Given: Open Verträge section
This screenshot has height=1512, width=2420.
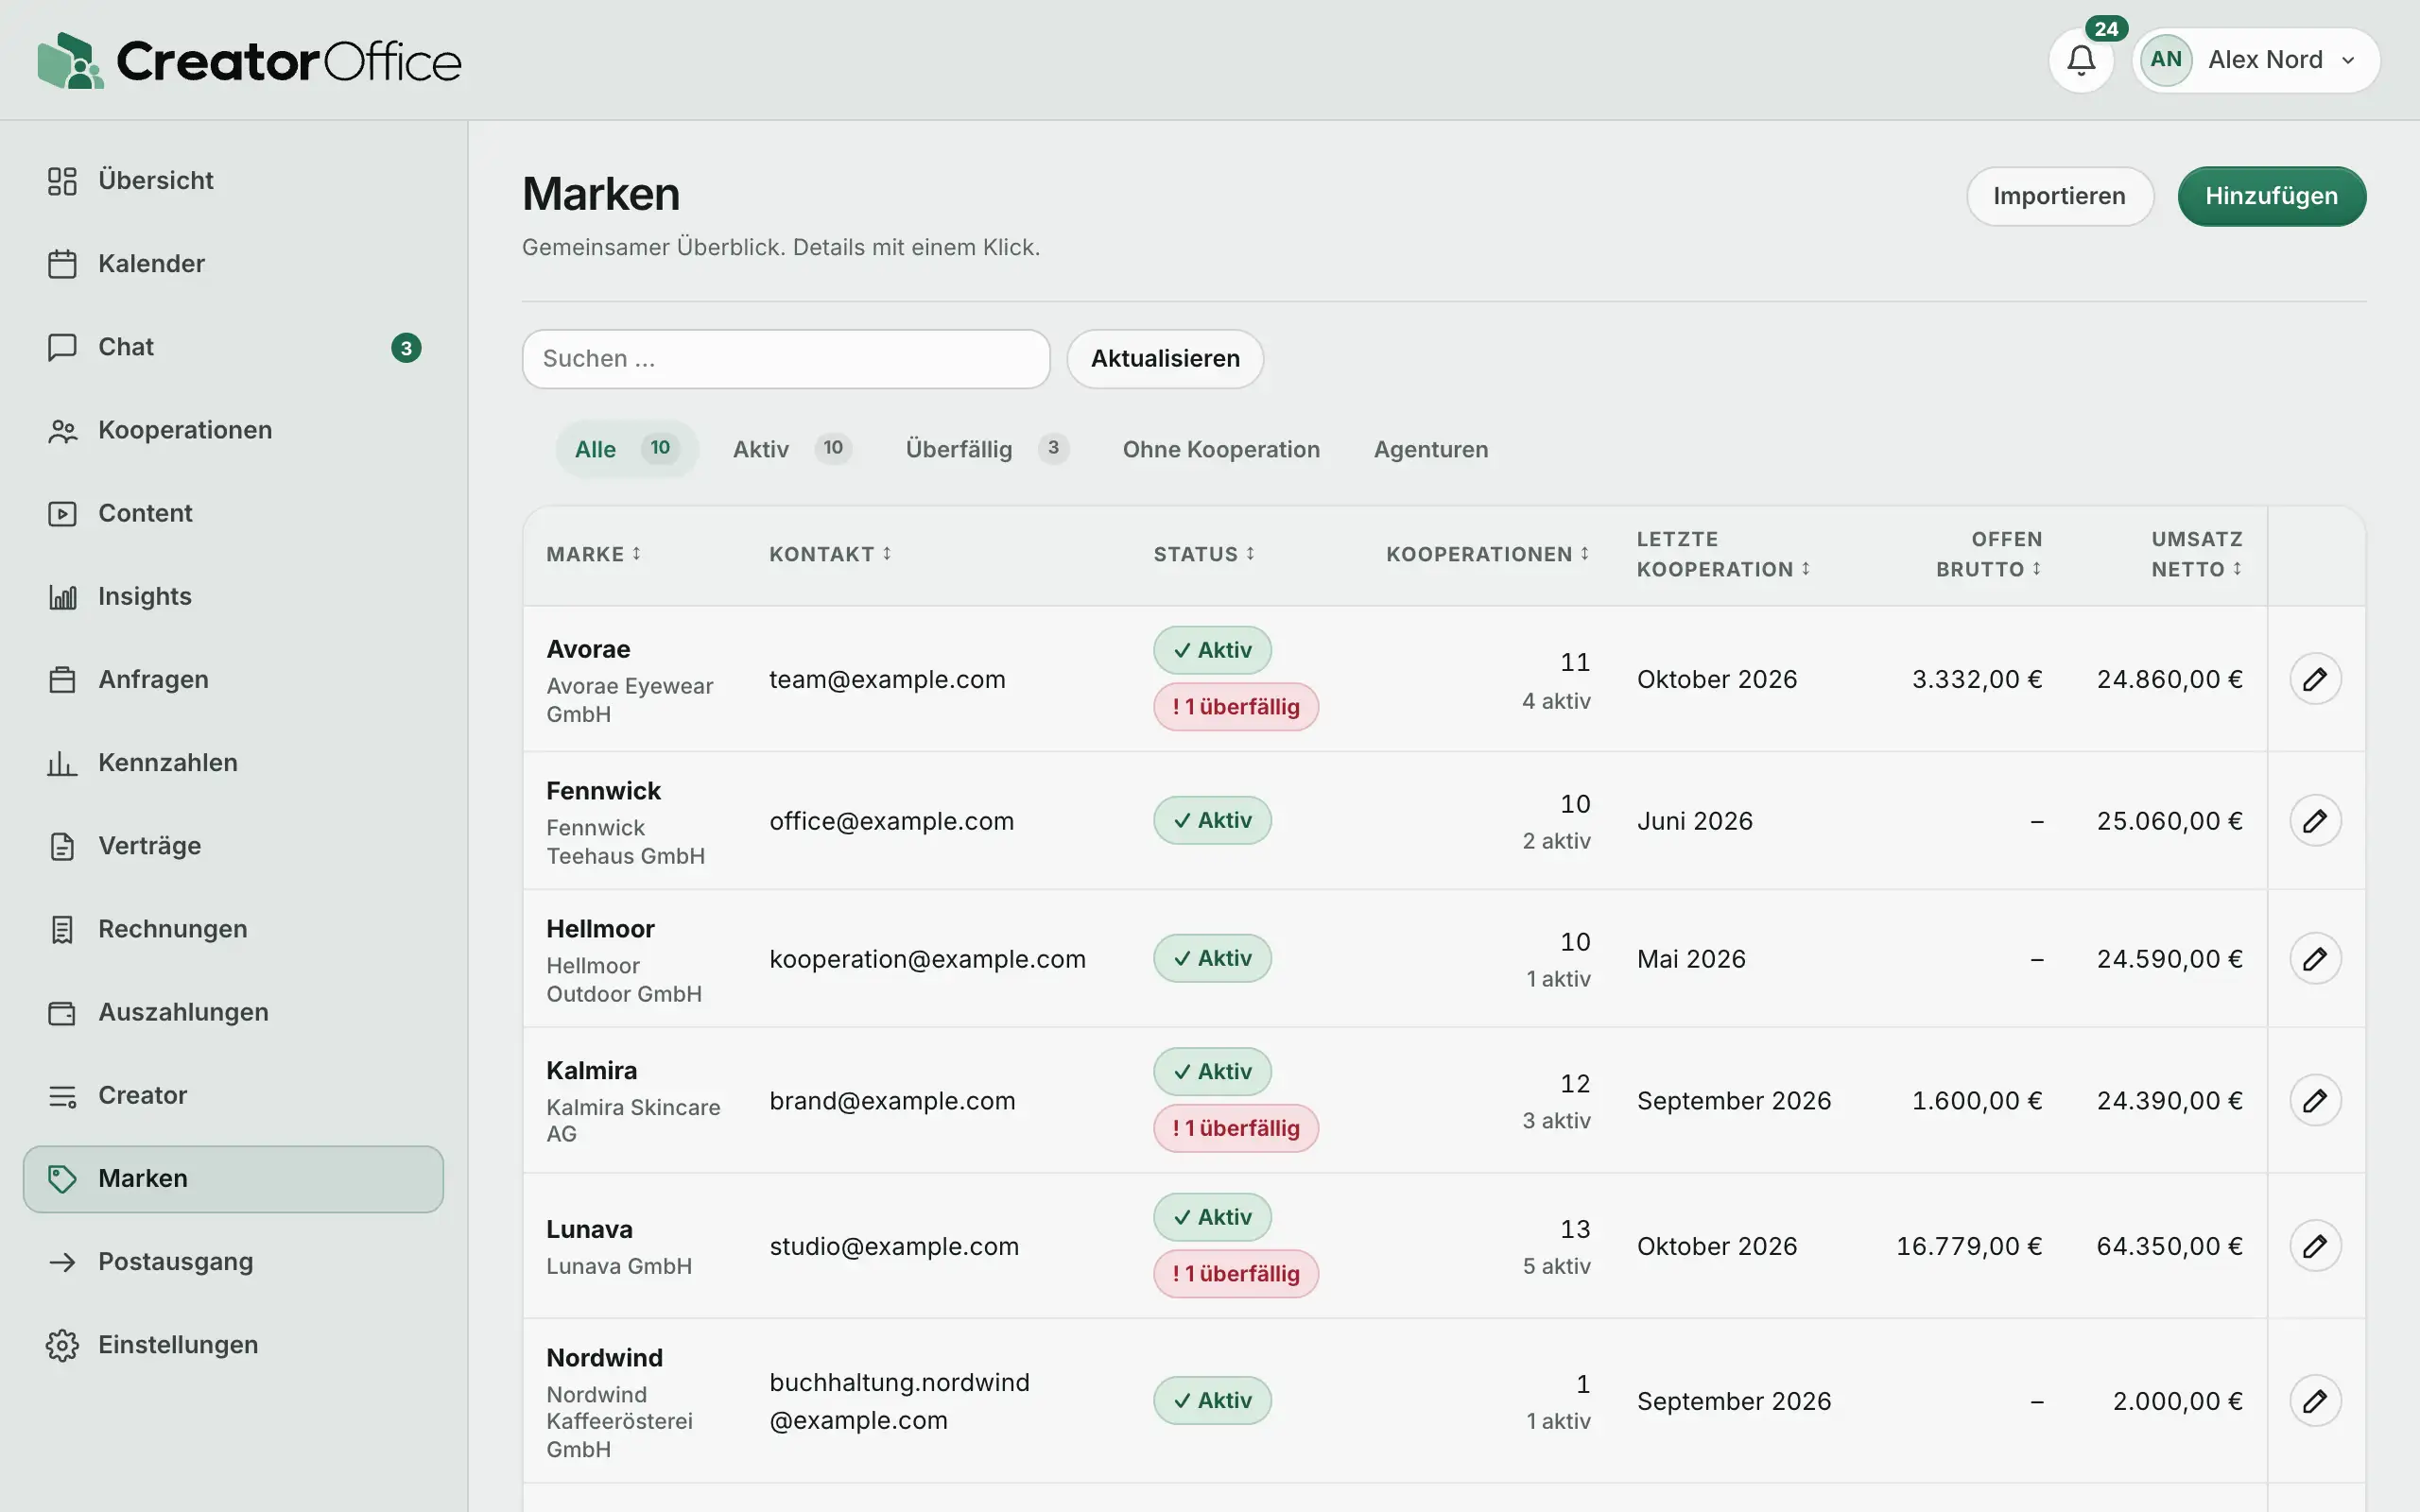Looking at the screenshot, I should pyautogui.click(x=233, y=846).
